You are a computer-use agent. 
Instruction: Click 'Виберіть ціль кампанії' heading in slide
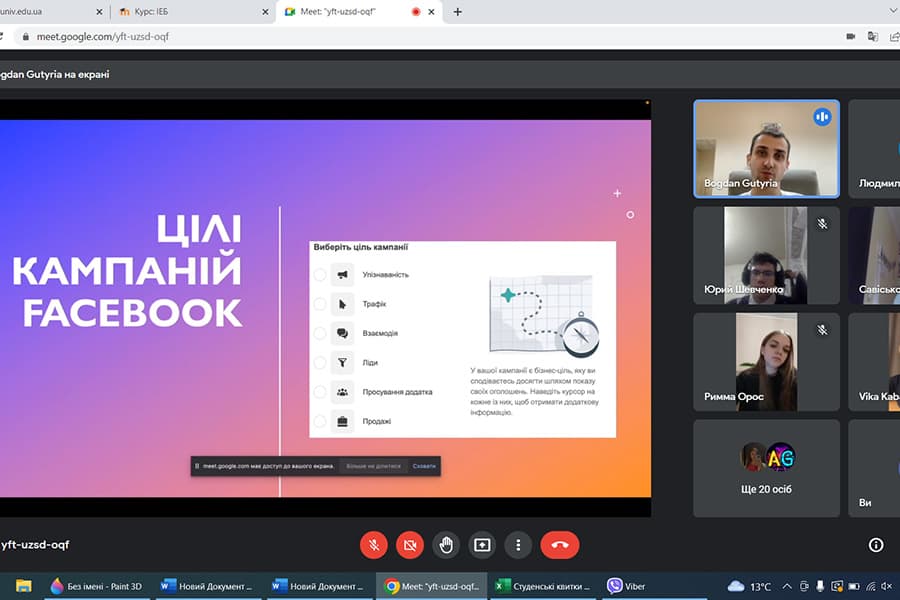pyautogui.click(x=360, y=247)
